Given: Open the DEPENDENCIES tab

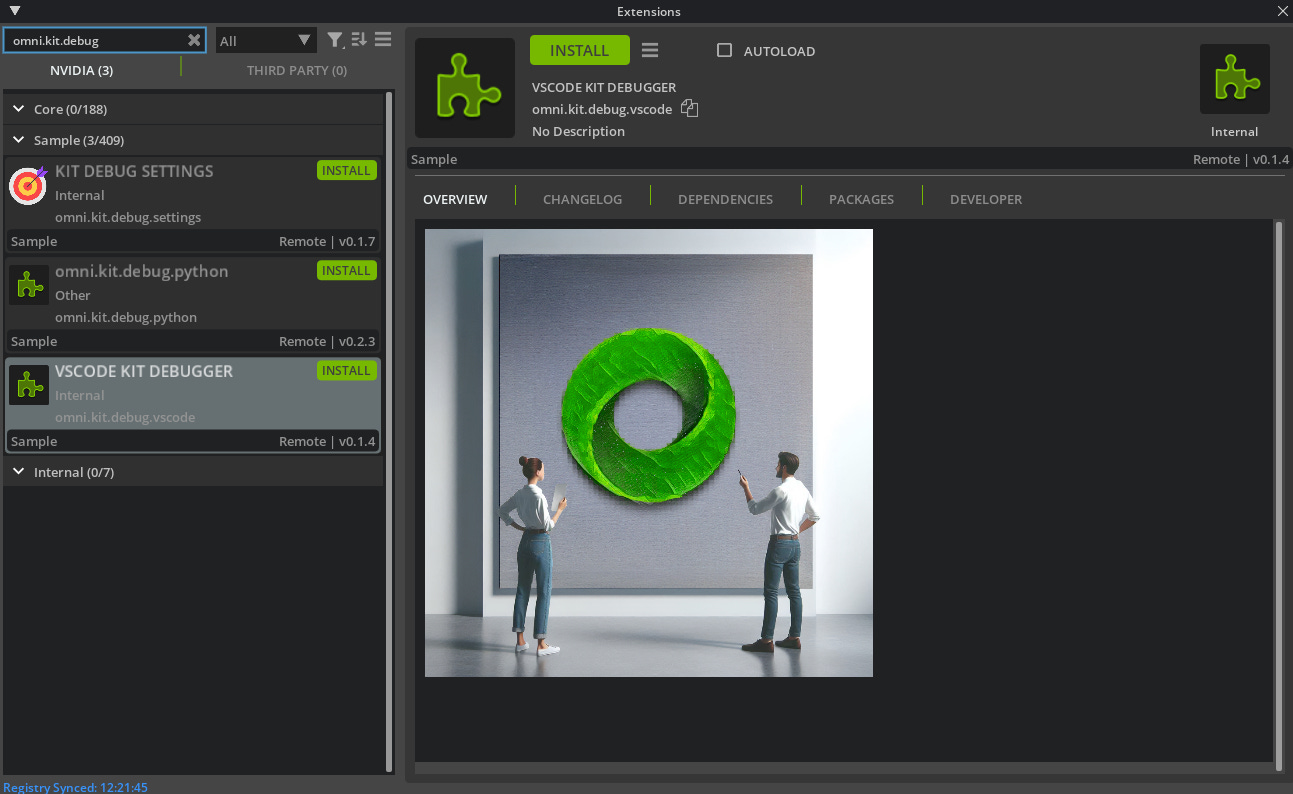Looking at the screenshot, I should click(x=725, y=199).
